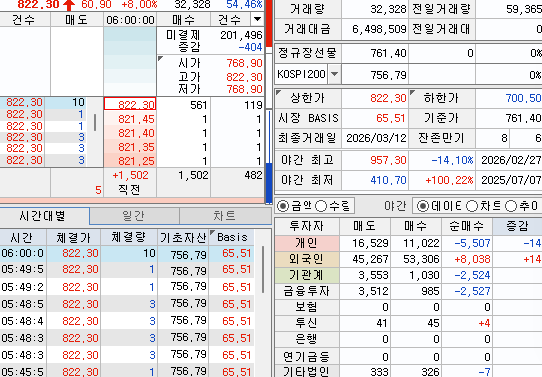This screenshot has width=542, height=377.
Task: Select the 05:45:5 trade row time
Action: pos(23,372)
